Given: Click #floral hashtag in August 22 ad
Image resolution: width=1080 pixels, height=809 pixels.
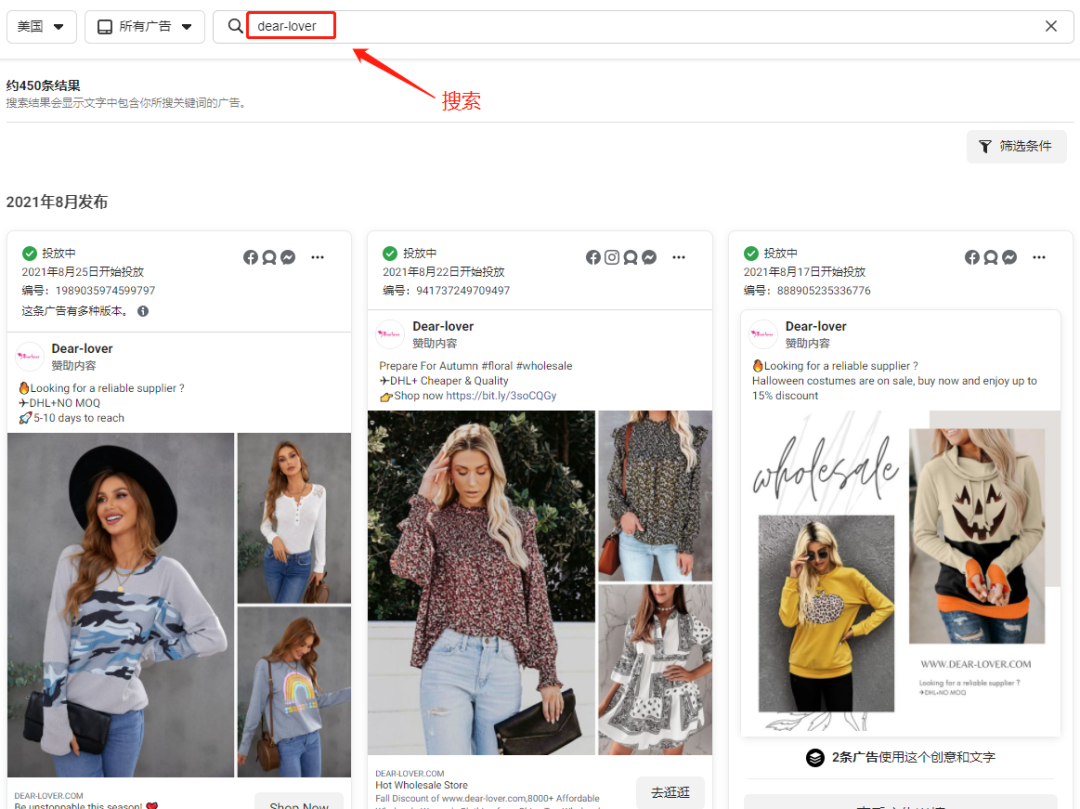Looking at the screenshot, I should click(497, 366).
